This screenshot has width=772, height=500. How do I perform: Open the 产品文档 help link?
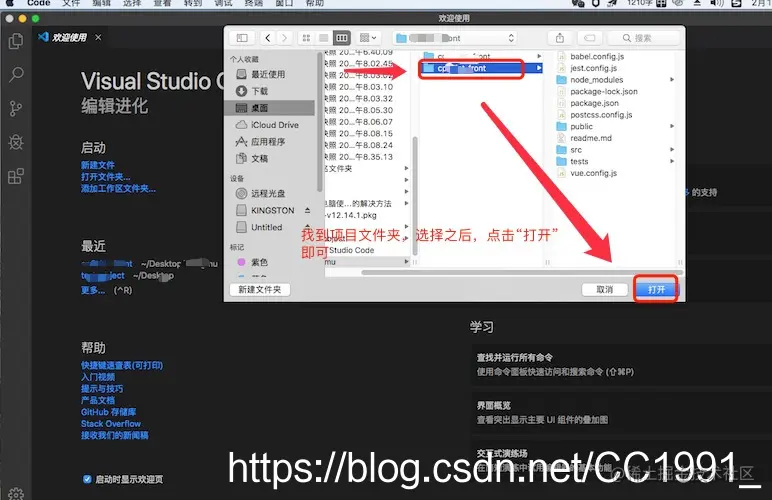[98, 400]
